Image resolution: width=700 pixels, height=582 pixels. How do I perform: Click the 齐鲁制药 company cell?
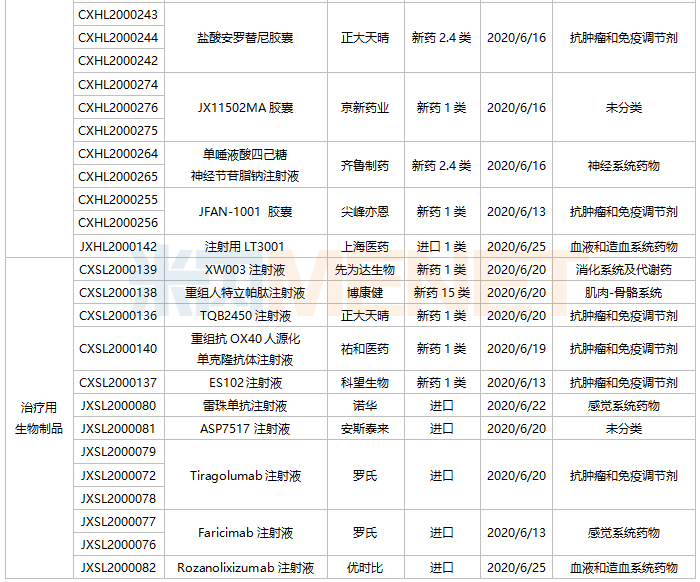pyautogui.click(x=365, y=165)
